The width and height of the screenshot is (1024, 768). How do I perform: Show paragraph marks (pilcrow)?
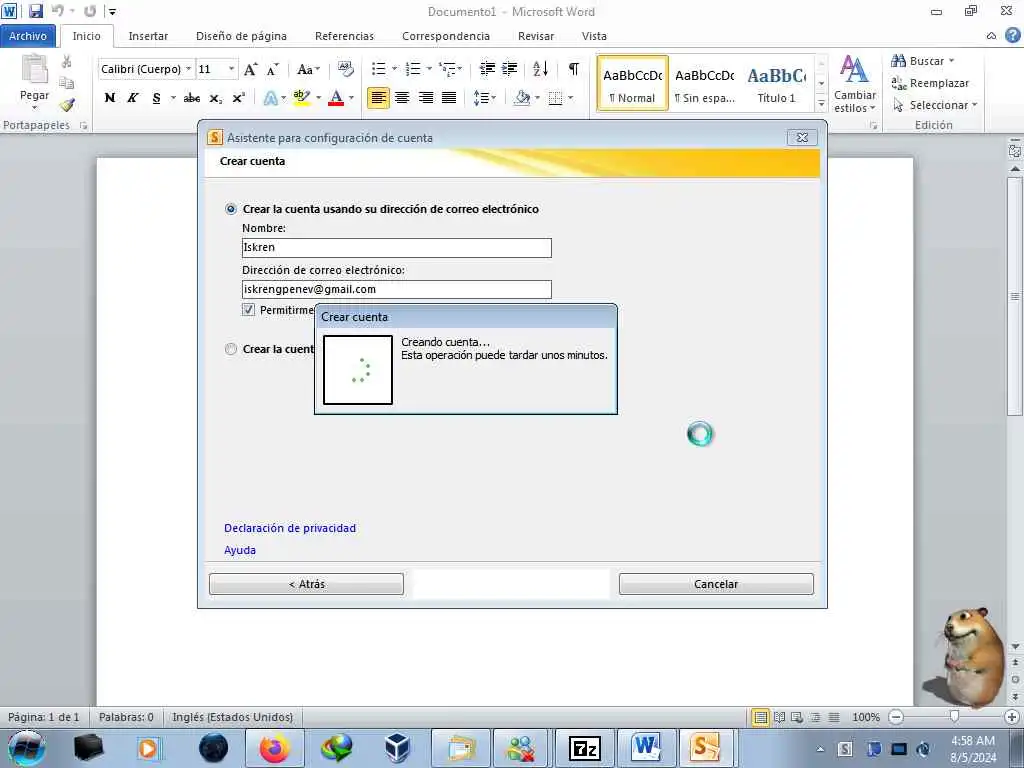pos(573,69)
